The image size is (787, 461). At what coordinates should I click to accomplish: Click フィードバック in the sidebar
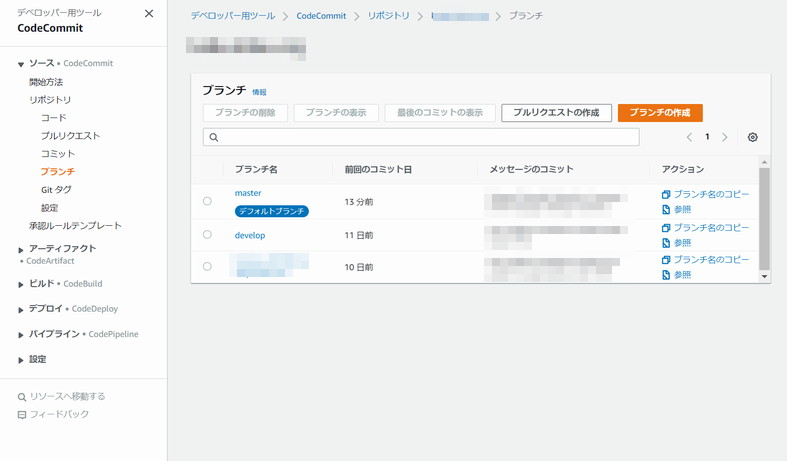click(x=59, y=414)
